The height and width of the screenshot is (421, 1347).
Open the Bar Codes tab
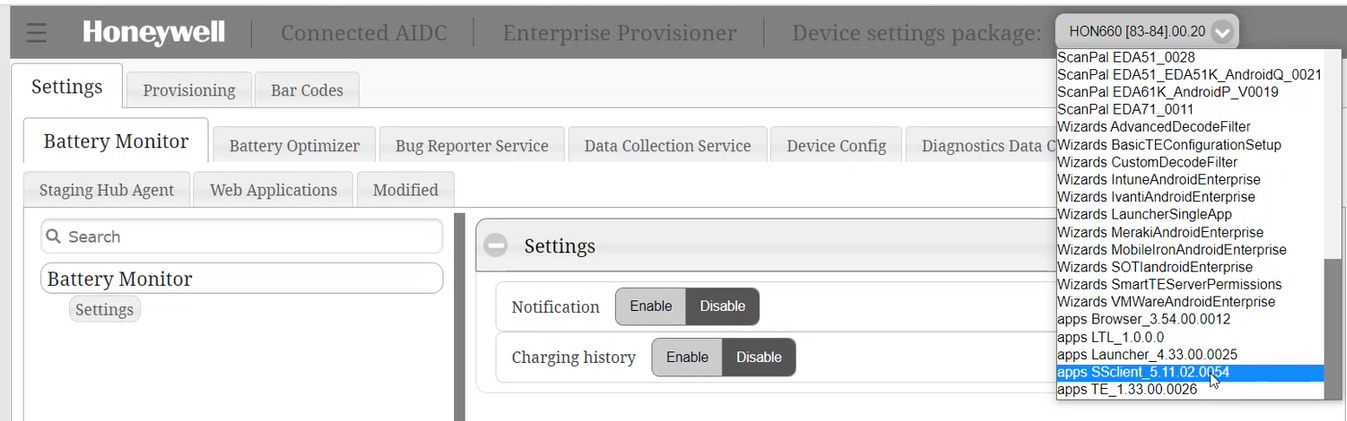point(307,90)
